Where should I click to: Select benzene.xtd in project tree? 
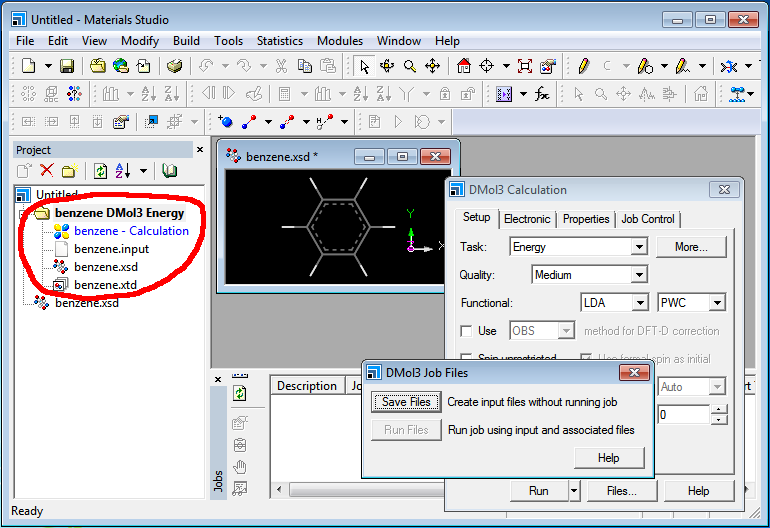[105, 285]
